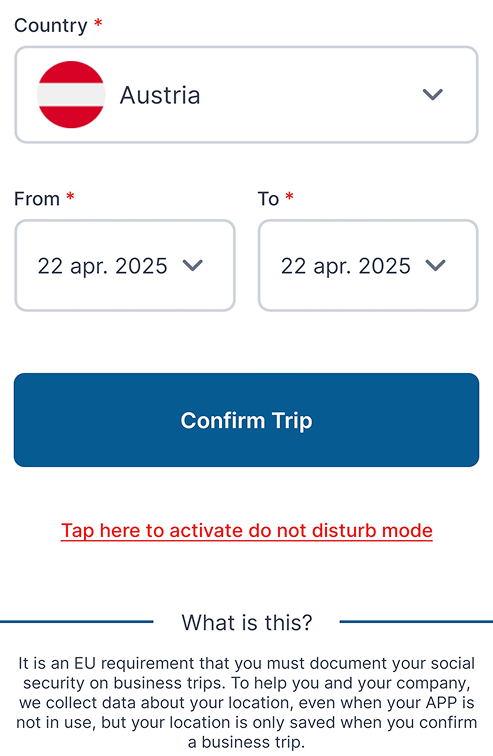
Task: Click the From field label
Action: (37, 199)
